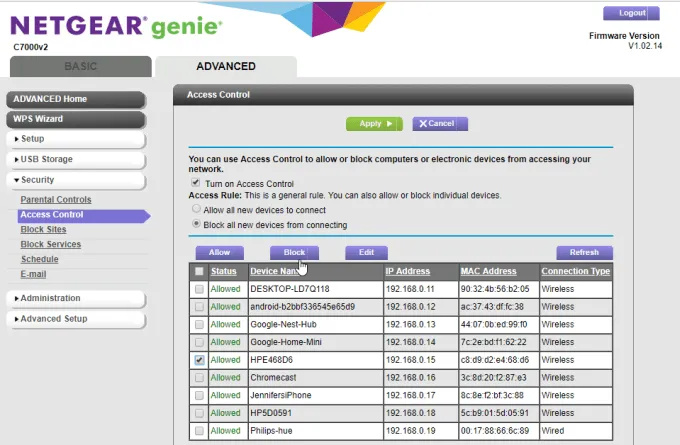Viewport: 680px width, 445px height.
Task: Toggle the select-all checkbox in table header
Action: (200, 271)
